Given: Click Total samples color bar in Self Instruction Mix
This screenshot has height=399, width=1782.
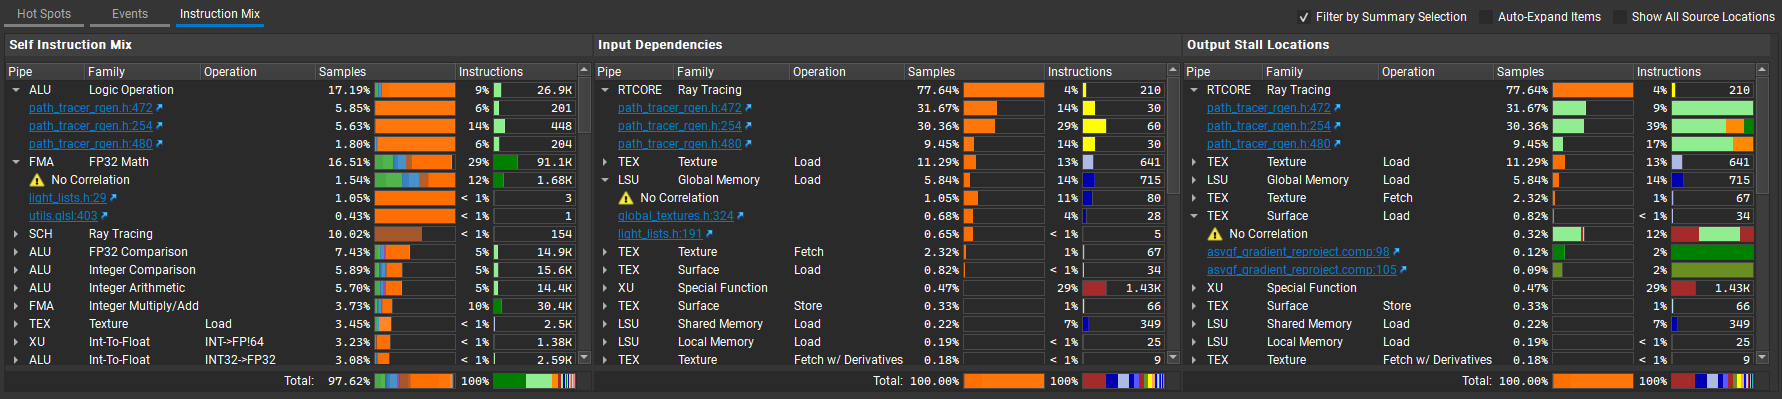Looking at the screenshot, I should point(415,381).
